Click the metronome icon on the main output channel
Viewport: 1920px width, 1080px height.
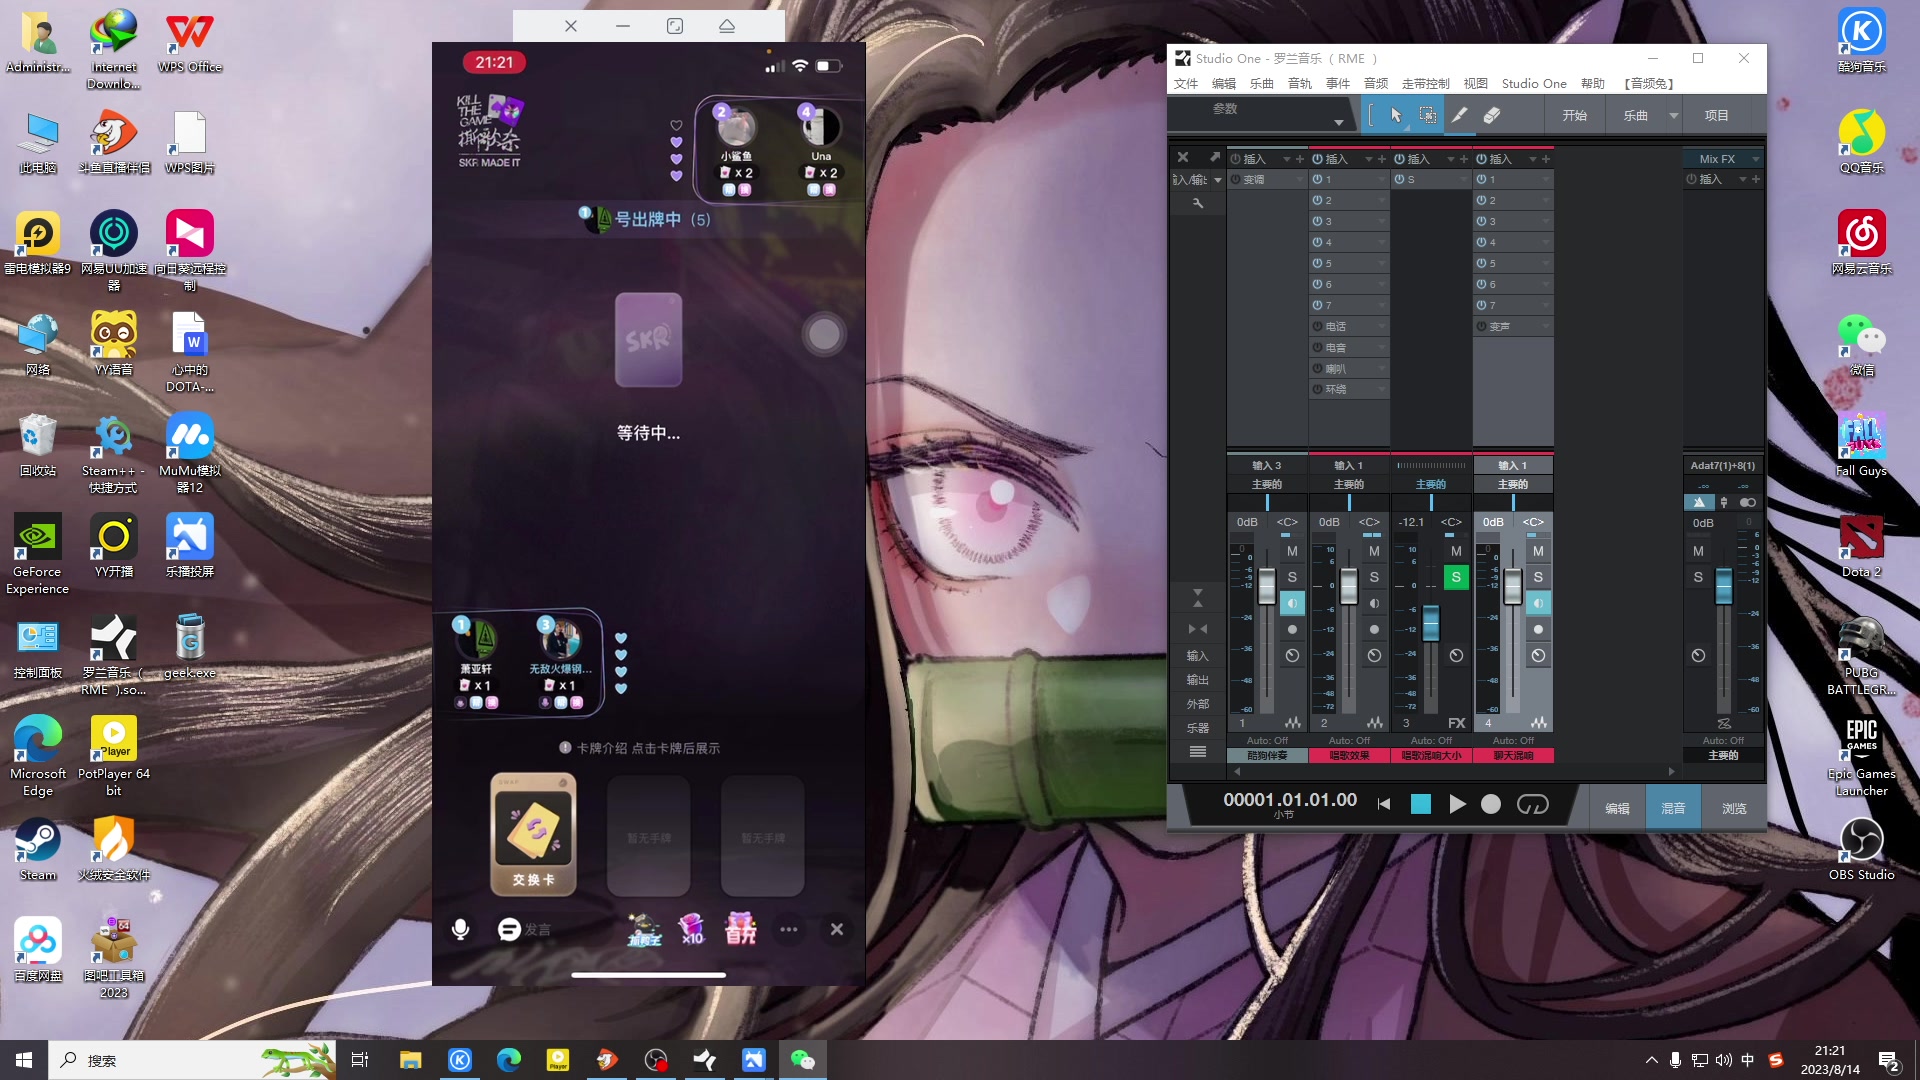coord(1699,502)
